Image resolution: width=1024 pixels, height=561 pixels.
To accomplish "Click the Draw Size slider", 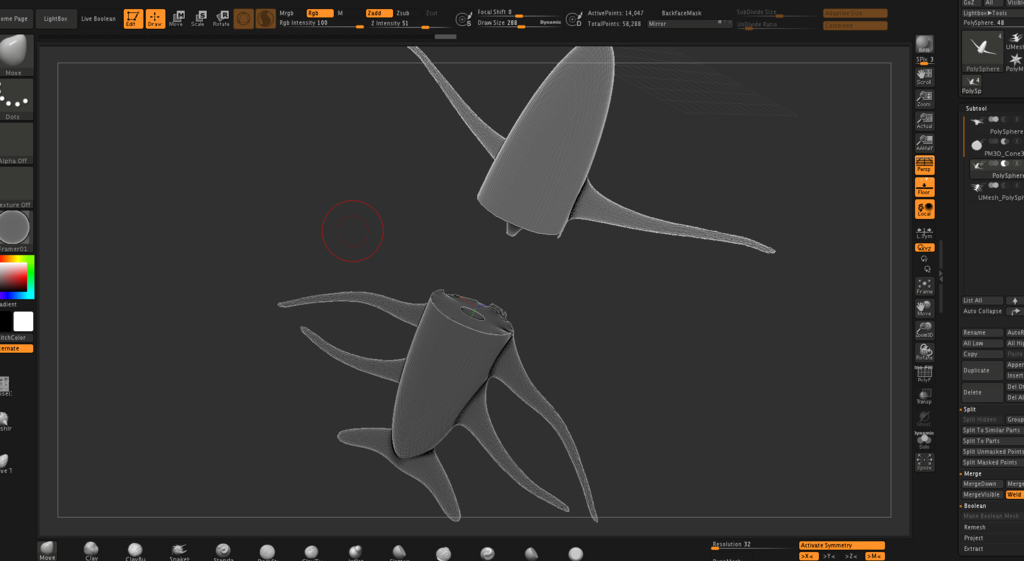I will tap(519, 23).
